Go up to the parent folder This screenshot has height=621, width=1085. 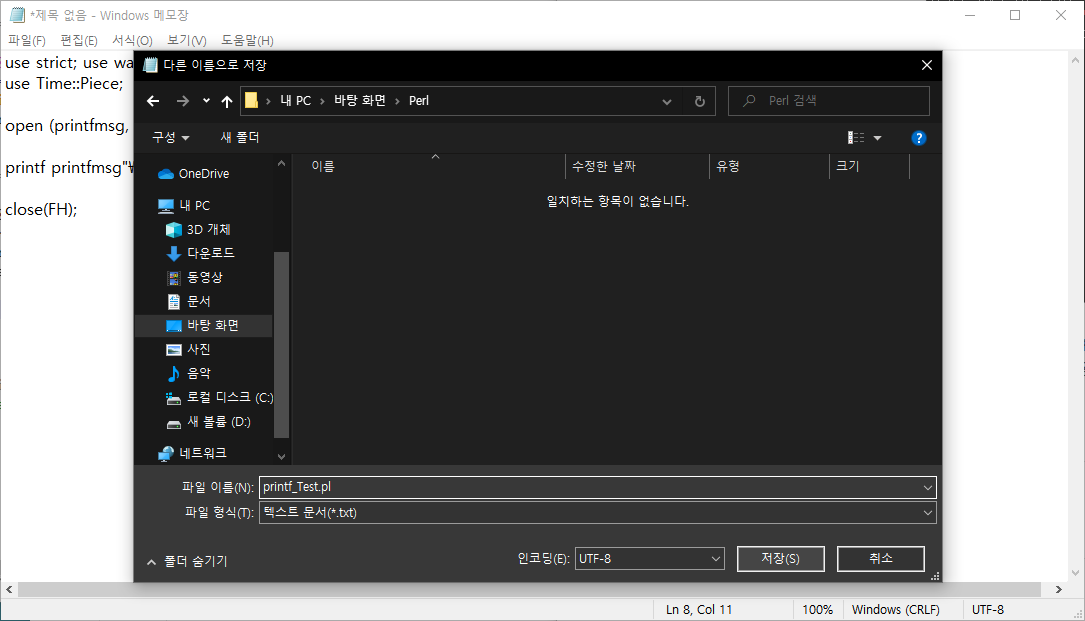(226, 100)
